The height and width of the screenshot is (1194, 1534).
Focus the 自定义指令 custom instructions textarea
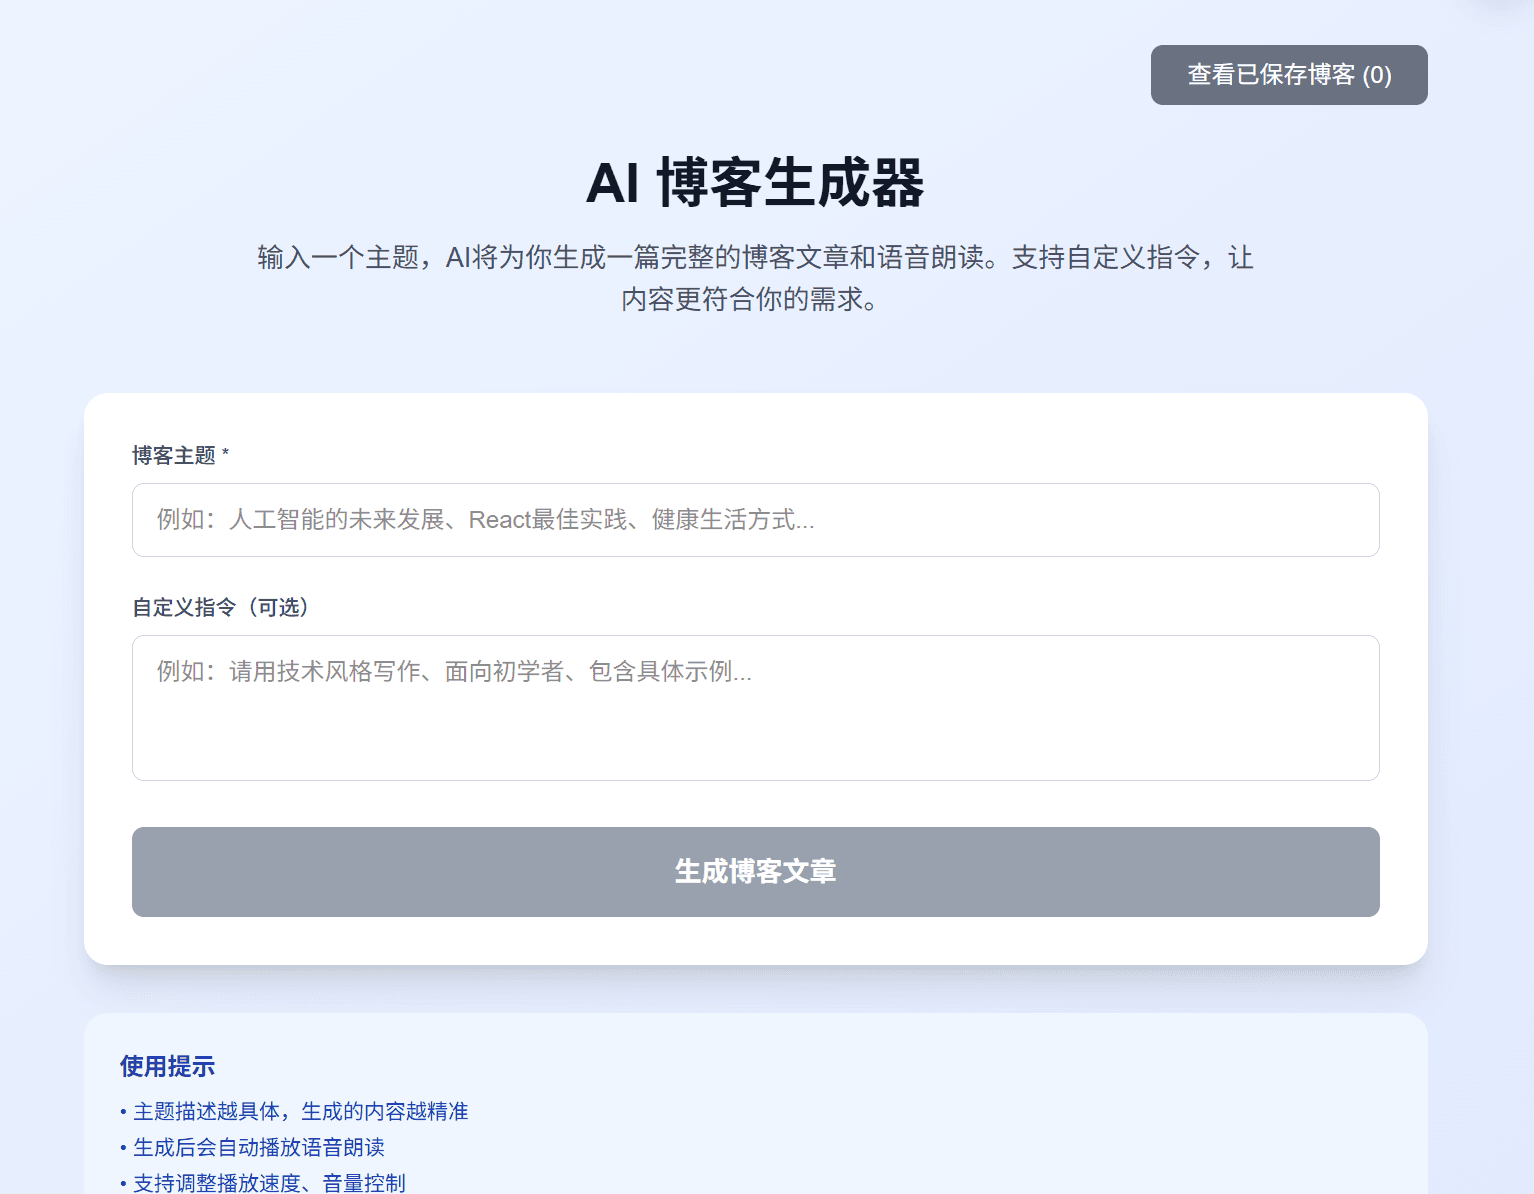755,708
